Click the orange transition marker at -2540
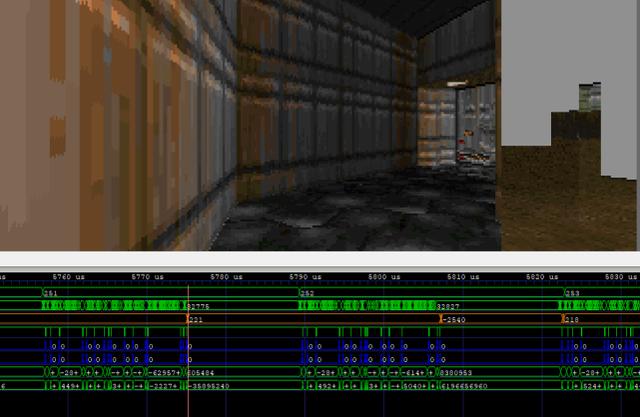 (x=441, y=319)
